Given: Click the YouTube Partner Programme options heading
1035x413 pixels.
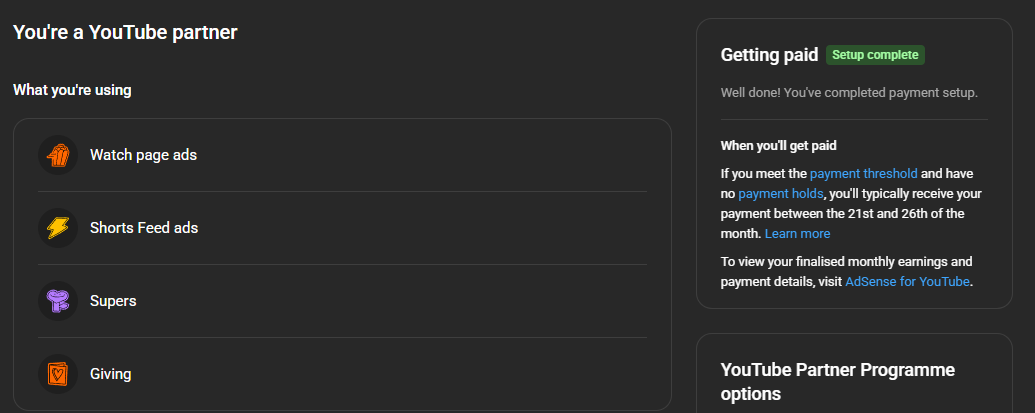Looking at the screenshot, I should tap(837, 381).
